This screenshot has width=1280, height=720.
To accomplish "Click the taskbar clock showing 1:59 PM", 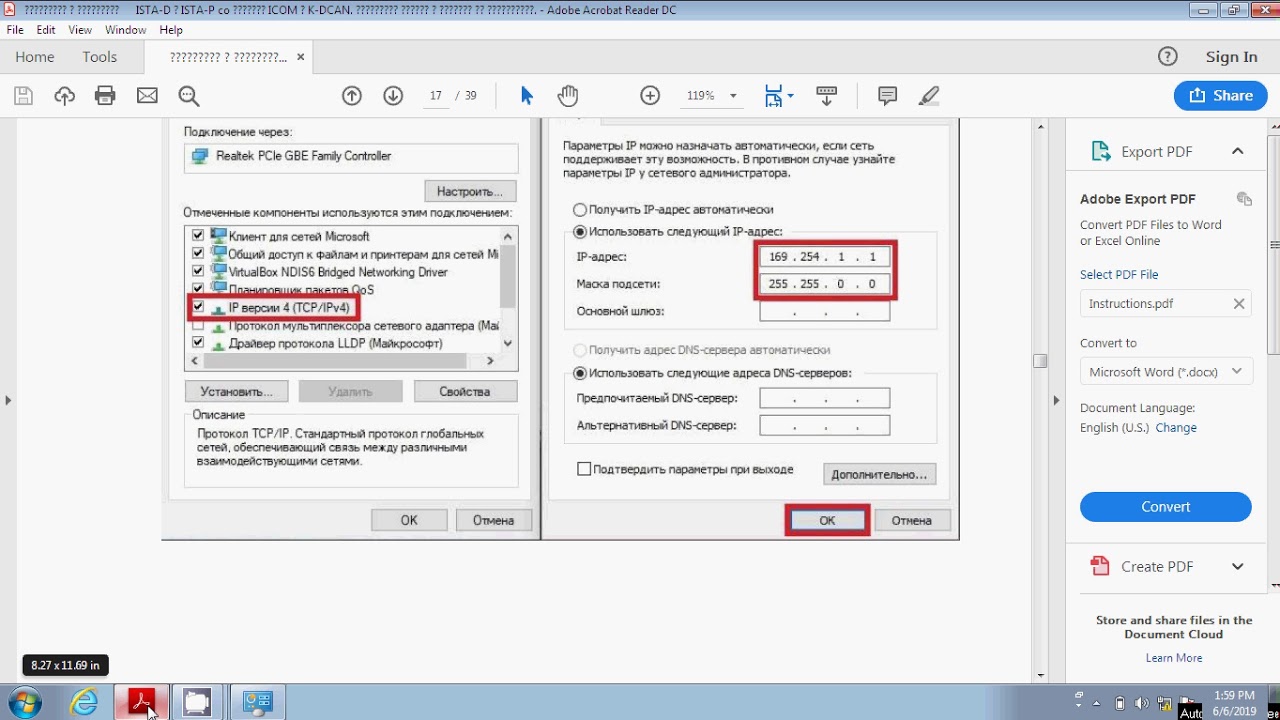I will [x=1235, y=703].
